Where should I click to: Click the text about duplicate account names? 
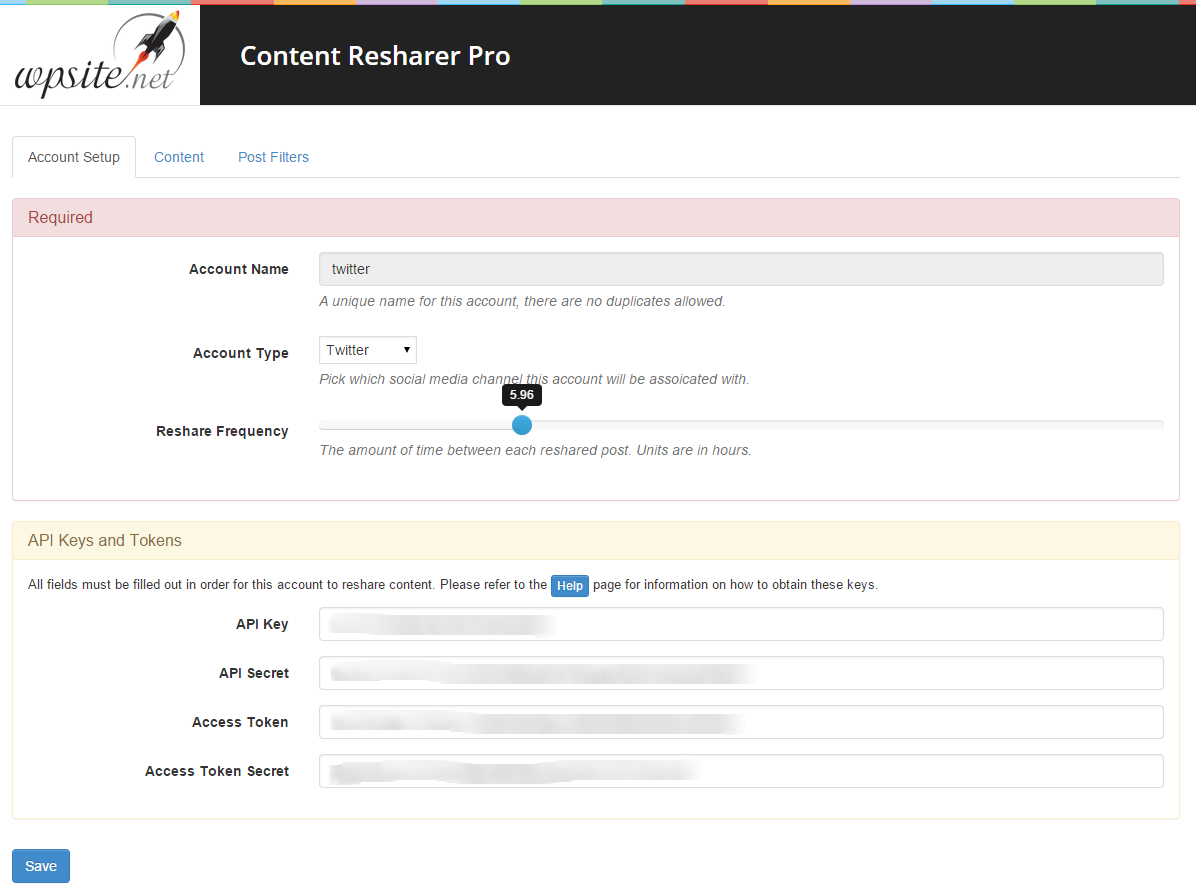pyautogui.click(x=522, y=301)
